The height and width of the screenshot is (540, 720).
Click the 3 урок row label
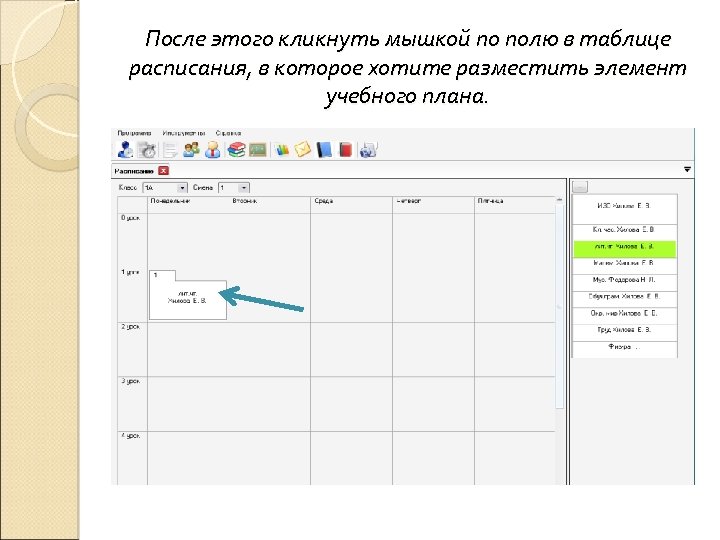coord(130,381)
